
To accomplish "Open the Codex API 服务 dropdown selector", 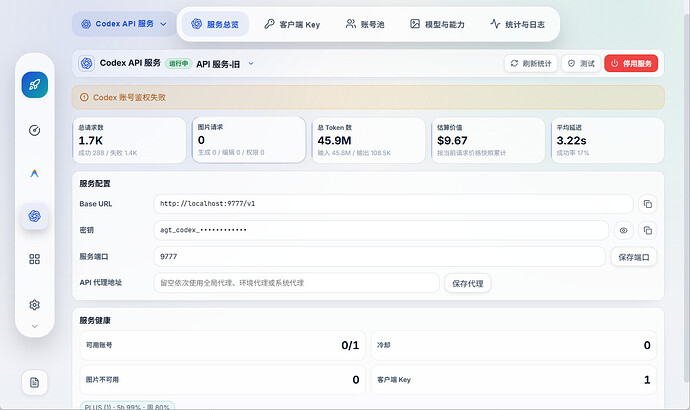I will 124,24.
